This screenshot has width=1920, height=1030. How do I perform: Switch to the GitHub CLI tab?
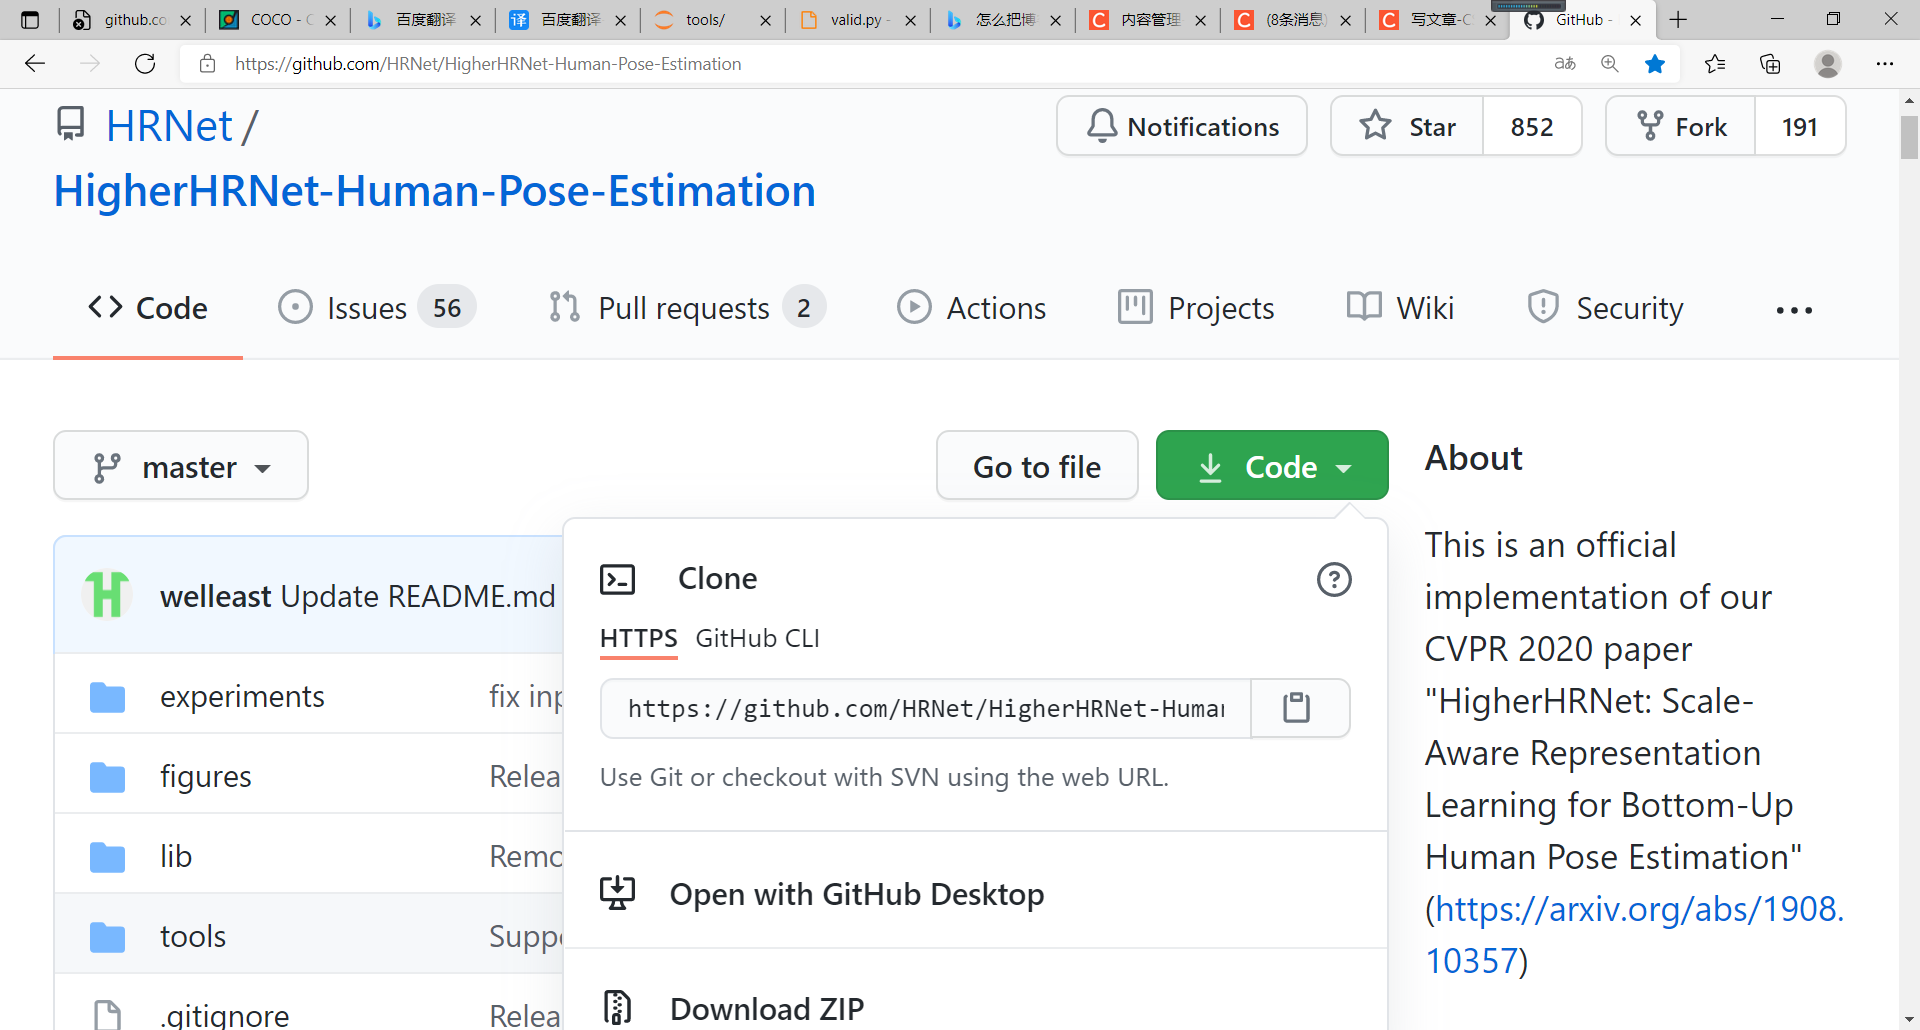(x=757, y=638)
